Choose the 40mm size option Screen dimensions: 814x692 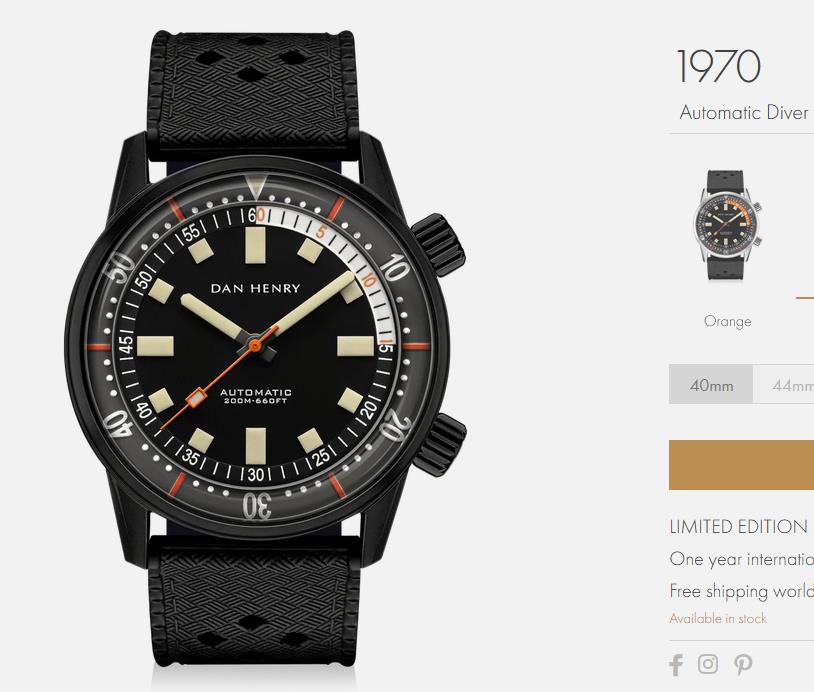coord(711,385)
